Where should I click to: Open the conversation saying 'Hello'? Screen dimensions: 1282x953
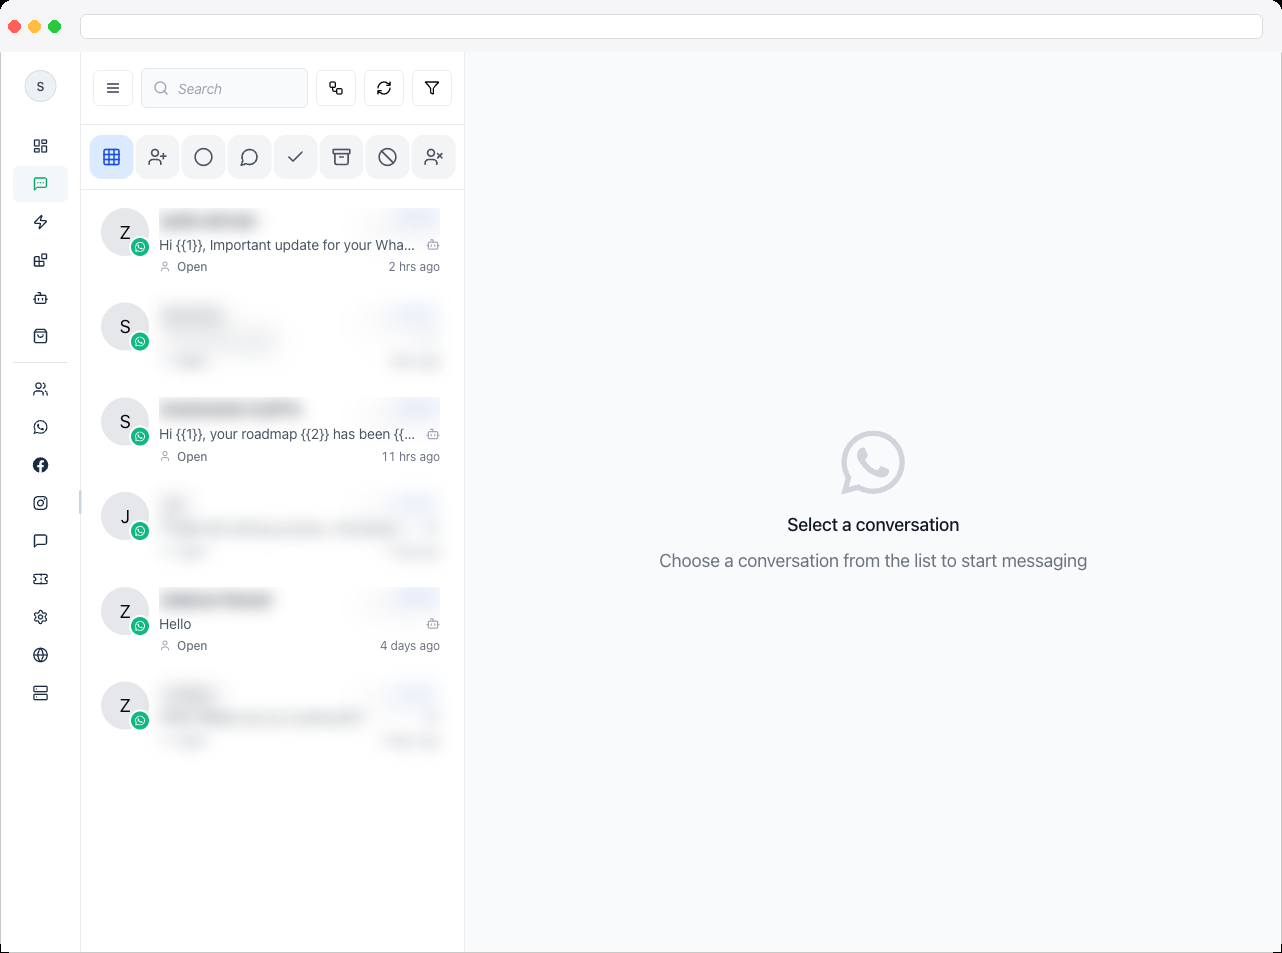coord(272,622)
